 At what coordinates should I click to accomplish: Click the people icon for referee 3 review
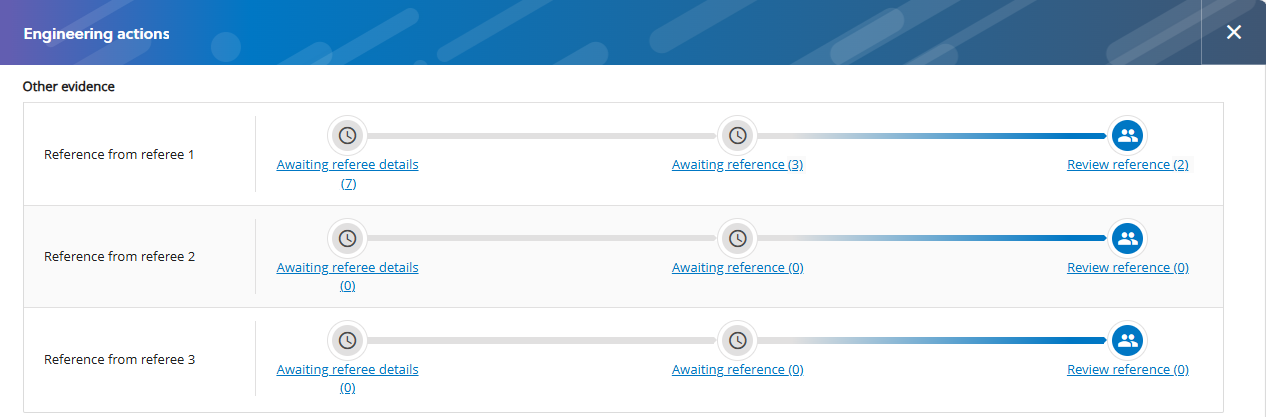pyautogui.click(x=1128, y=340)
